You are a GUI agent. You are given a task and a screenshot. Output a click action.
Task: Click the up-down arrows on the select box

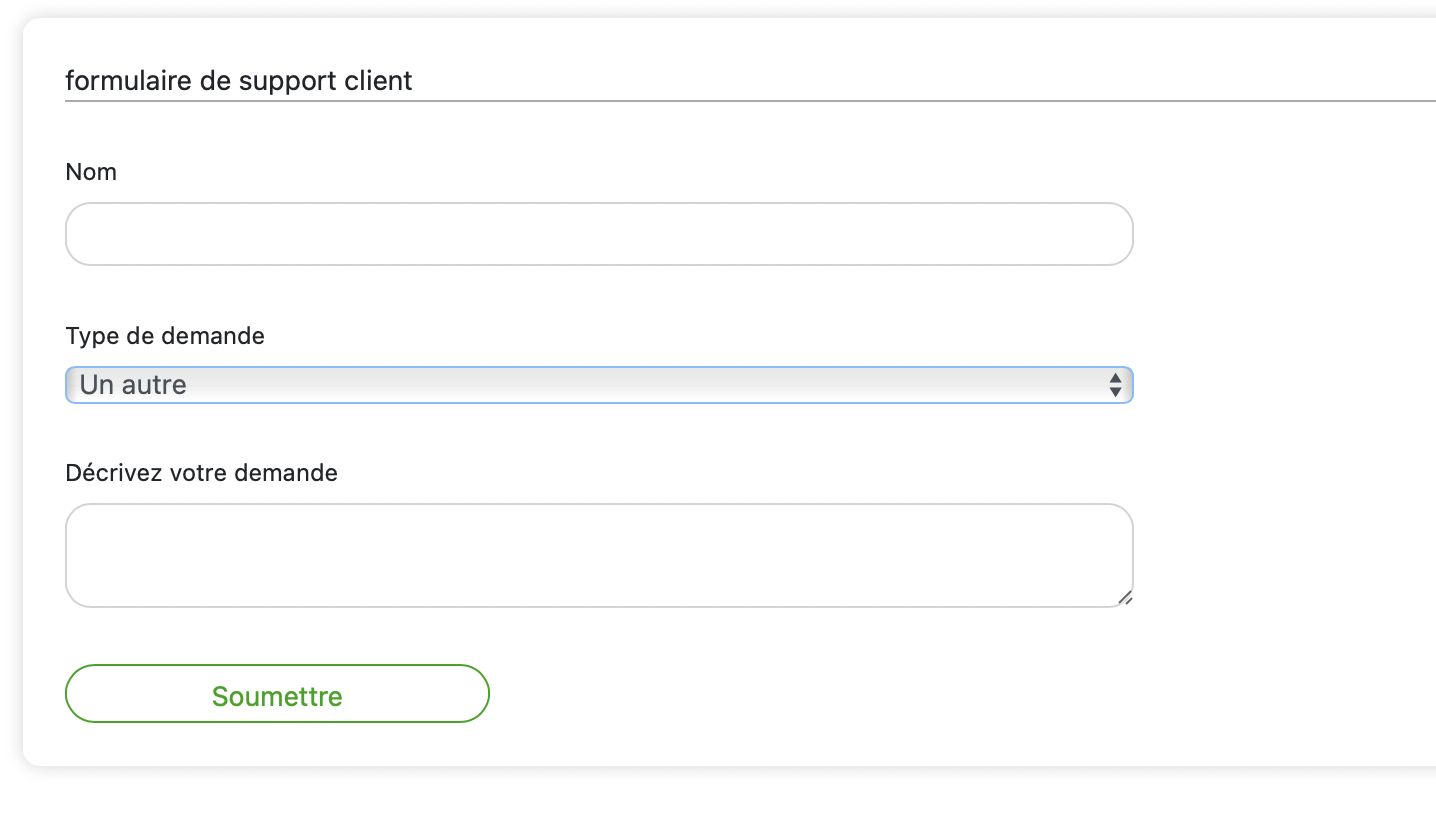click(x=1115, y=385)
